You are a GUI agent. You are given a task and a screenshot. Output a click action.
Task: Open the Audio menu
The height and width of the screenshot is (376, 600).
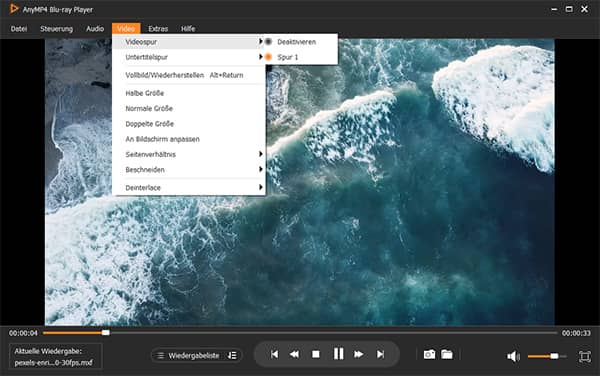click(95, 29)
